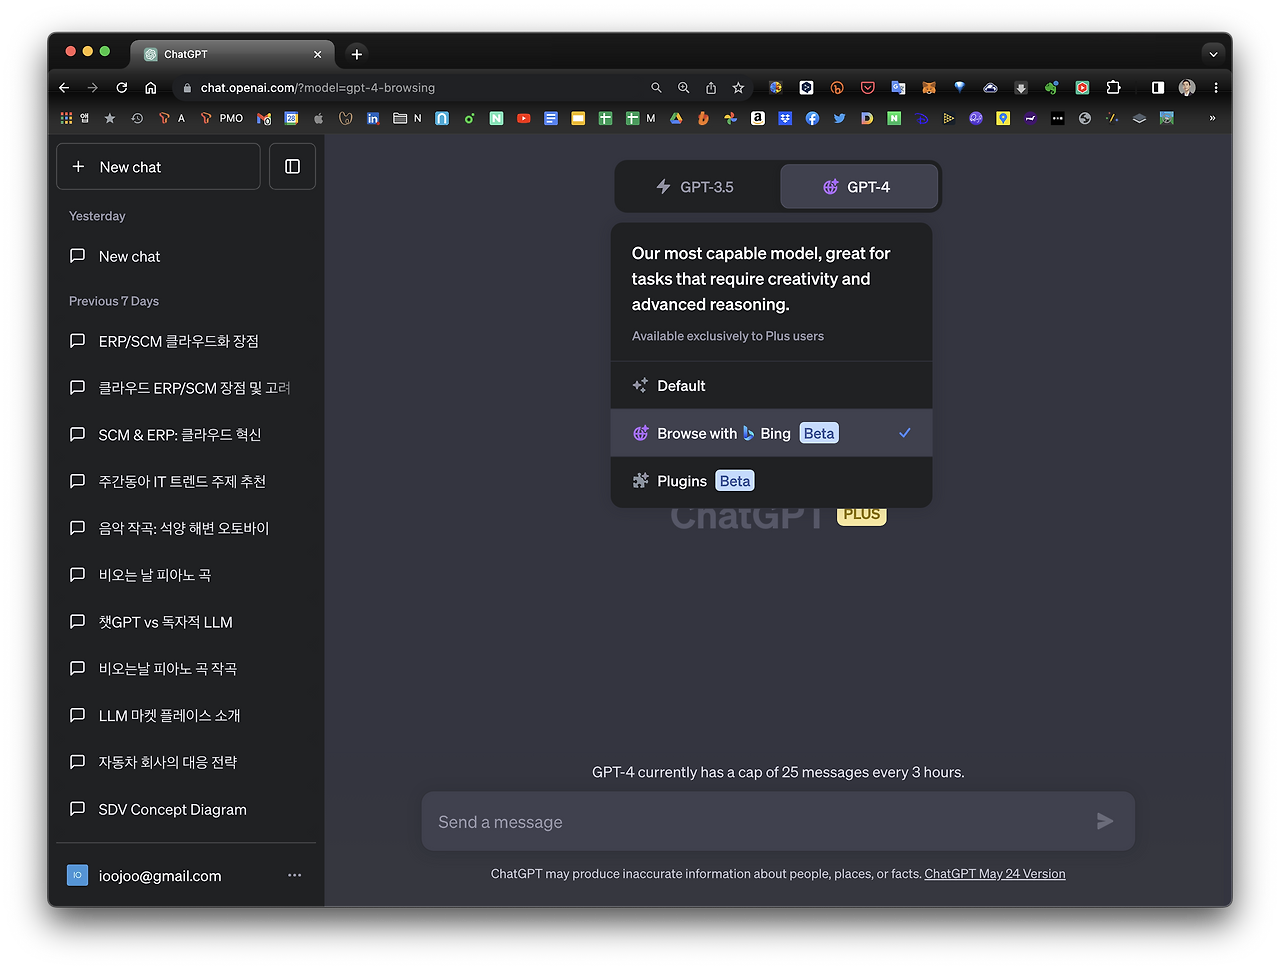Open the '자동차 회사의 대응 전략' chat
Image resolution: width=1280 pixels, height=970 pixels.
click(186, 762)
